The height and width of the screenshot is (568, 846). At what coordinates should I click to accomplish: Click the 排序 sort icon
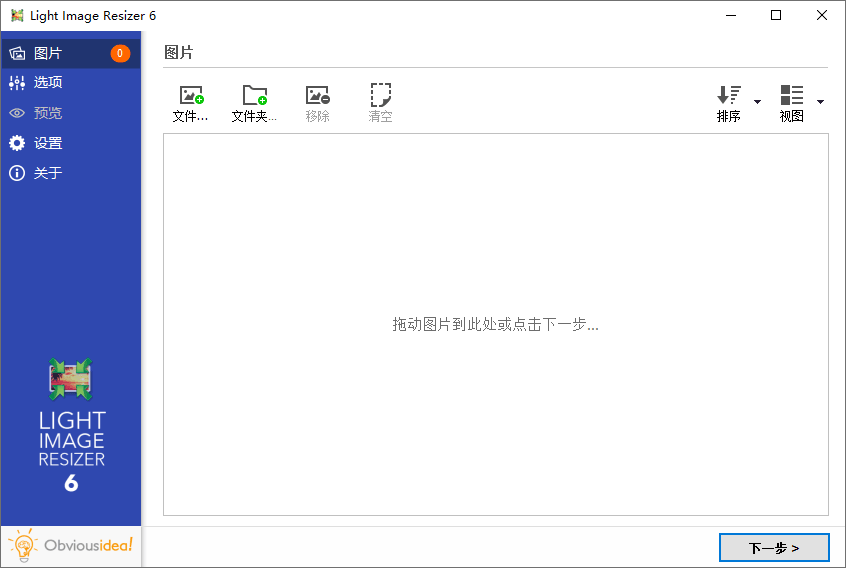pyautogui.click(x=729, y=96)
